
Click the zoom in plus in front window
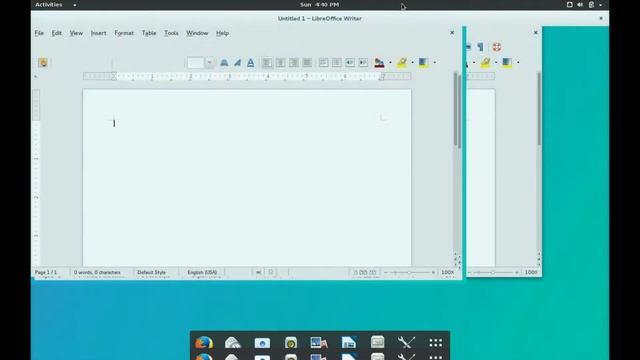tap(433, 272)
